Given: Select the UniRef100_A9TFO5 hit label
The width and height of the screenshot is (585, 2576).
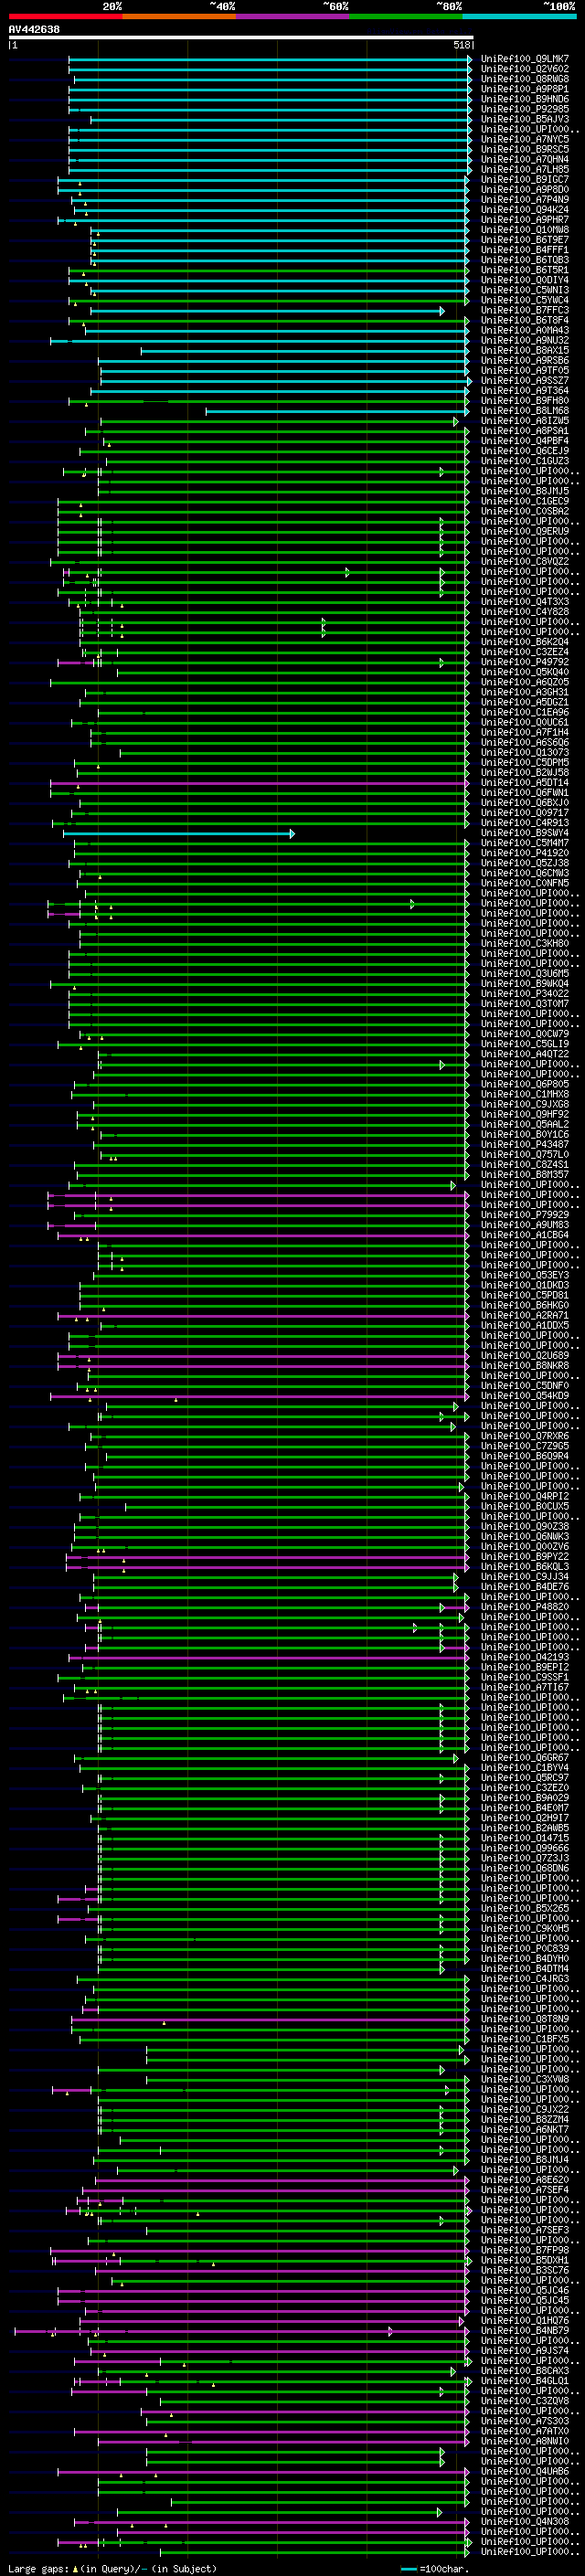Looking at the screenshot, I should pyautogui.click(x=525, y=371).
